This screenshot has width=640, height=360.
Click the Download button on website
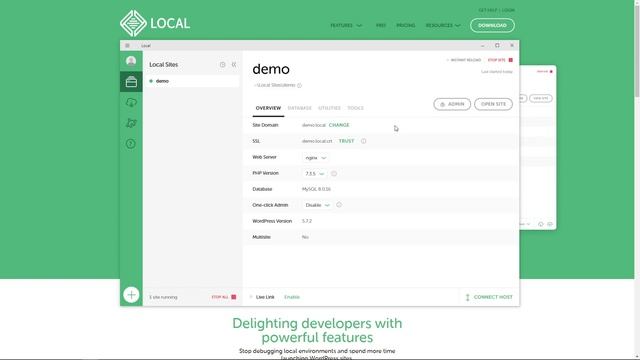pos(492,25)
